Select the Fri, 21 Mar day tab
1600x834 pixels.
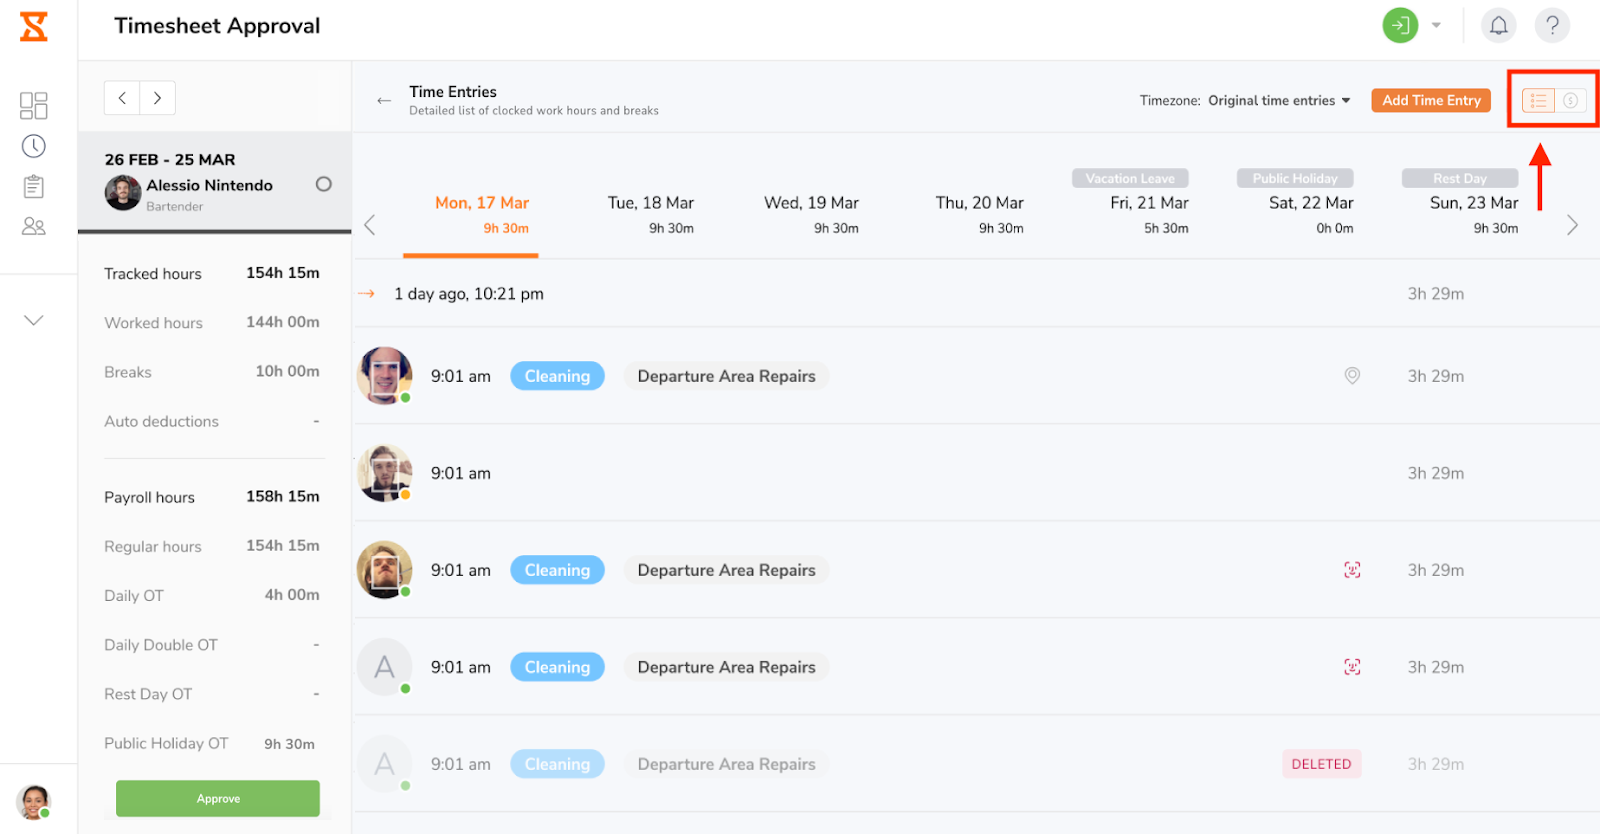coord(1149,214)
